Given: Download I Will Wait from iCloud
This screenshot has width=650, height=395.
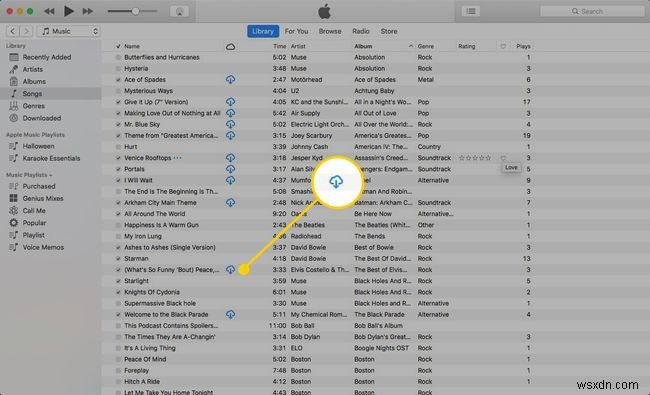Looking at the screenshot, I should tap(230, 180).
